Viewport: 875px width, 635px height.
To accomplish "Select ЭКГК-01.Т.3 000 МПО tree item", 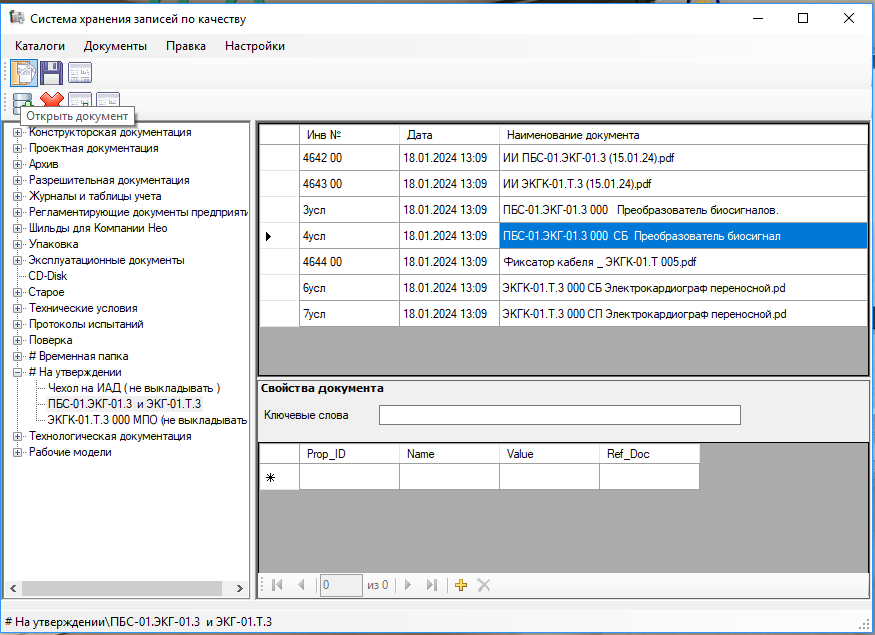I will [x=147, y=420].
